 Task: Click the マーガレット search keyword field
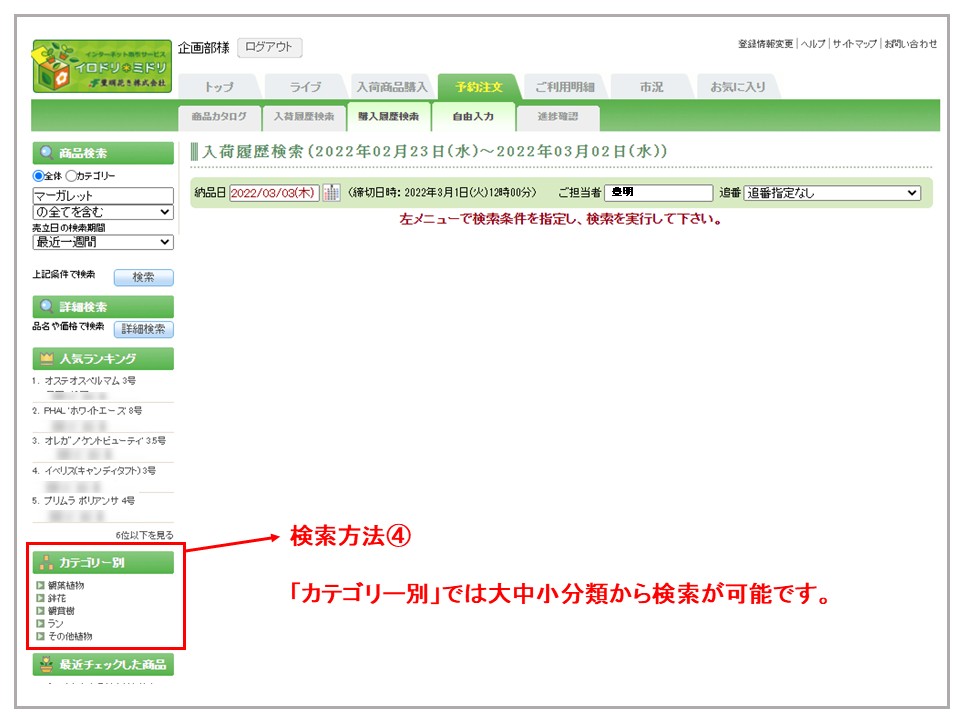point(103,196)
